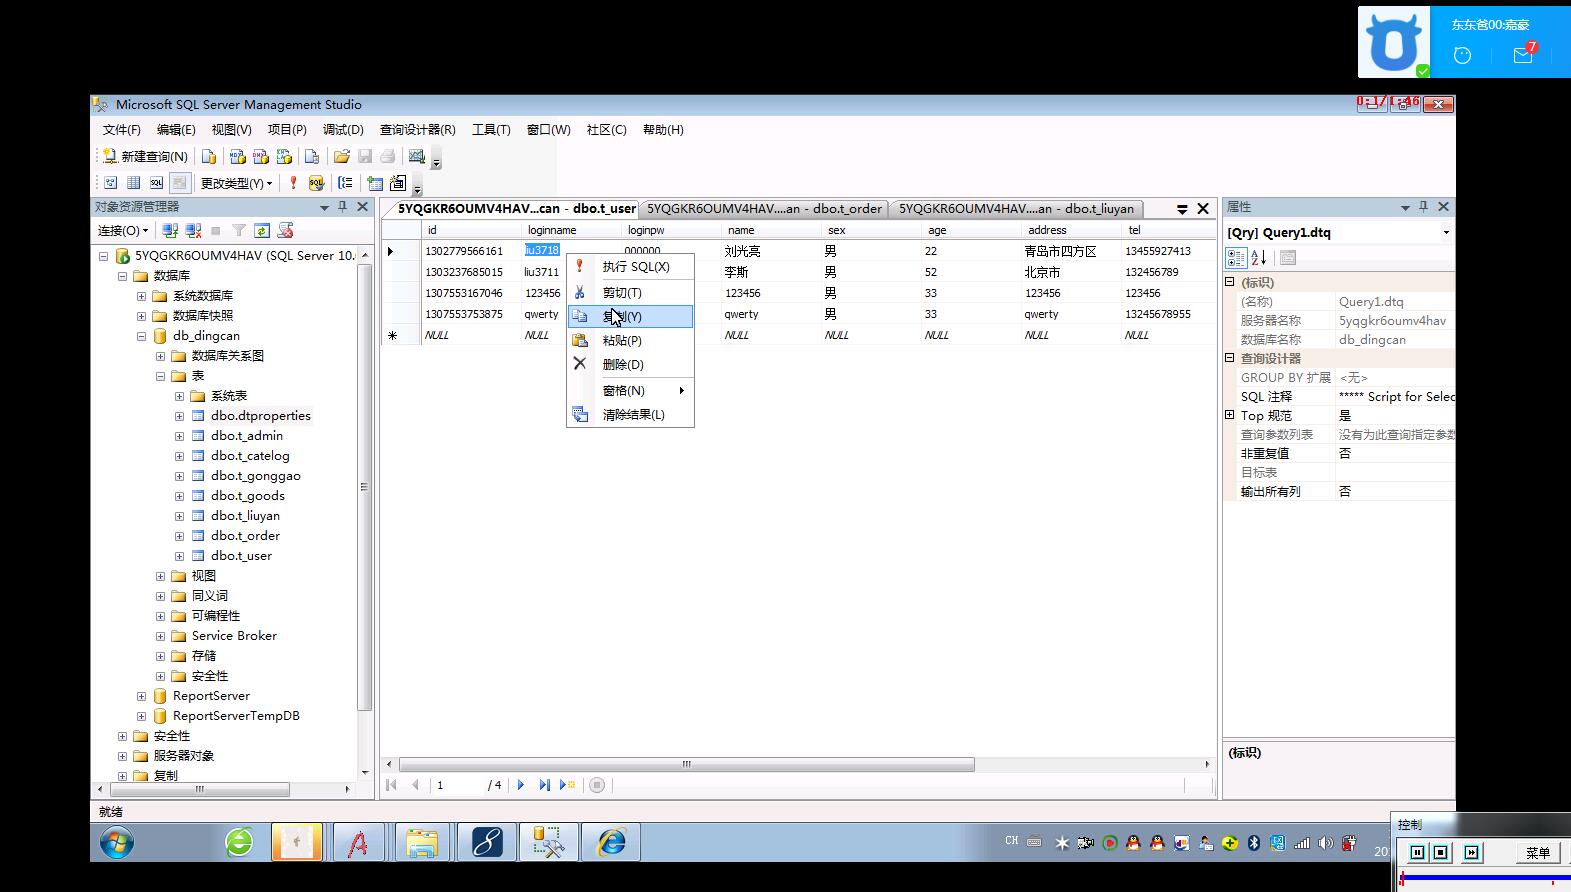This screenshot has height=892, width=1571.
Task: Show the Diagram pane icon
Action: [x=110, y=183]
